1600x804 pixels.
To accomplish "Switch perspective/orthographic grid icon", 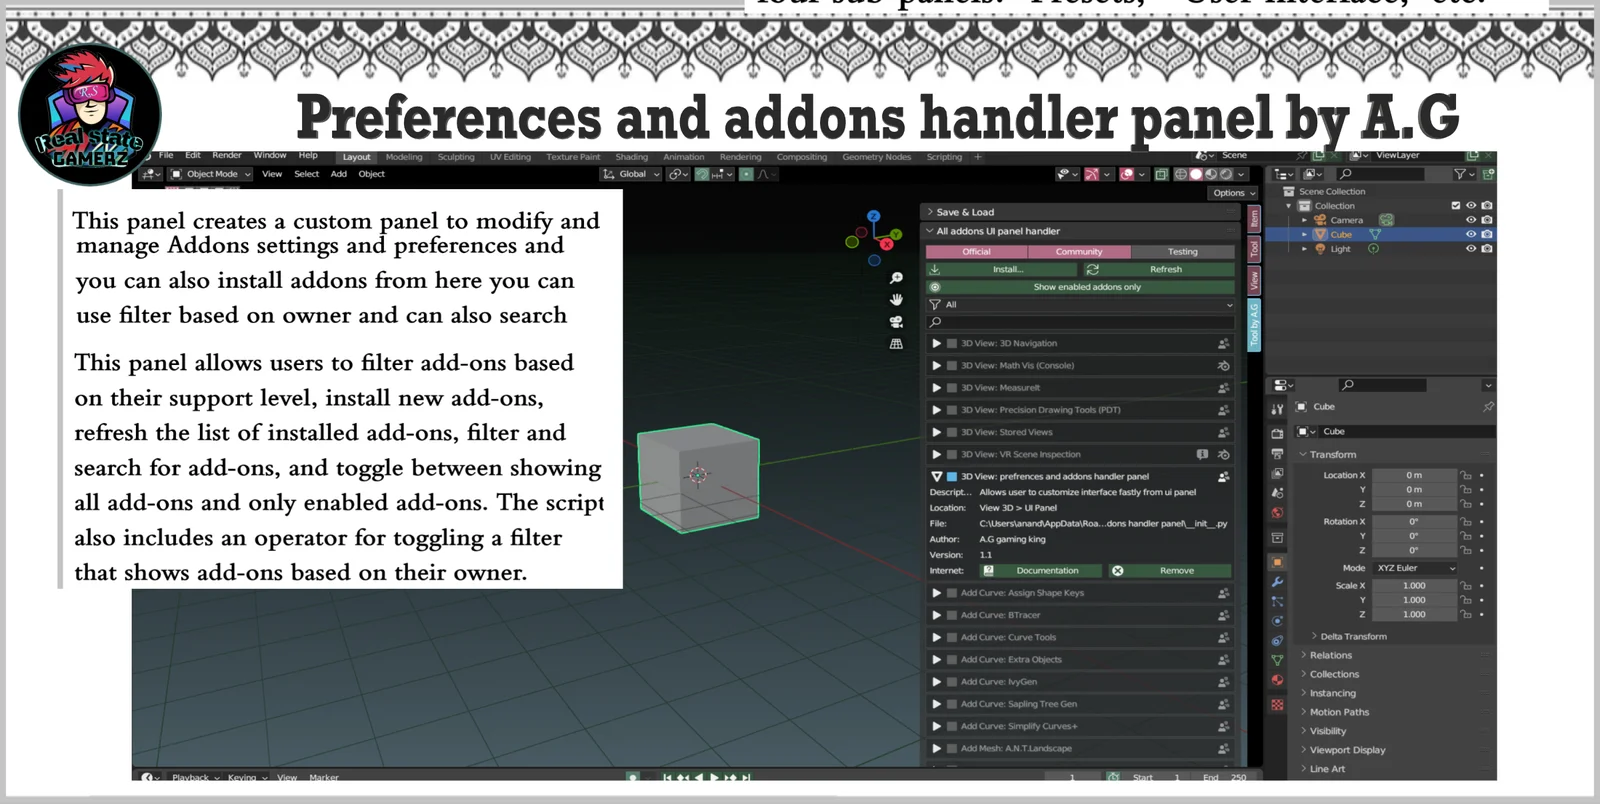I will pos(896,343).
